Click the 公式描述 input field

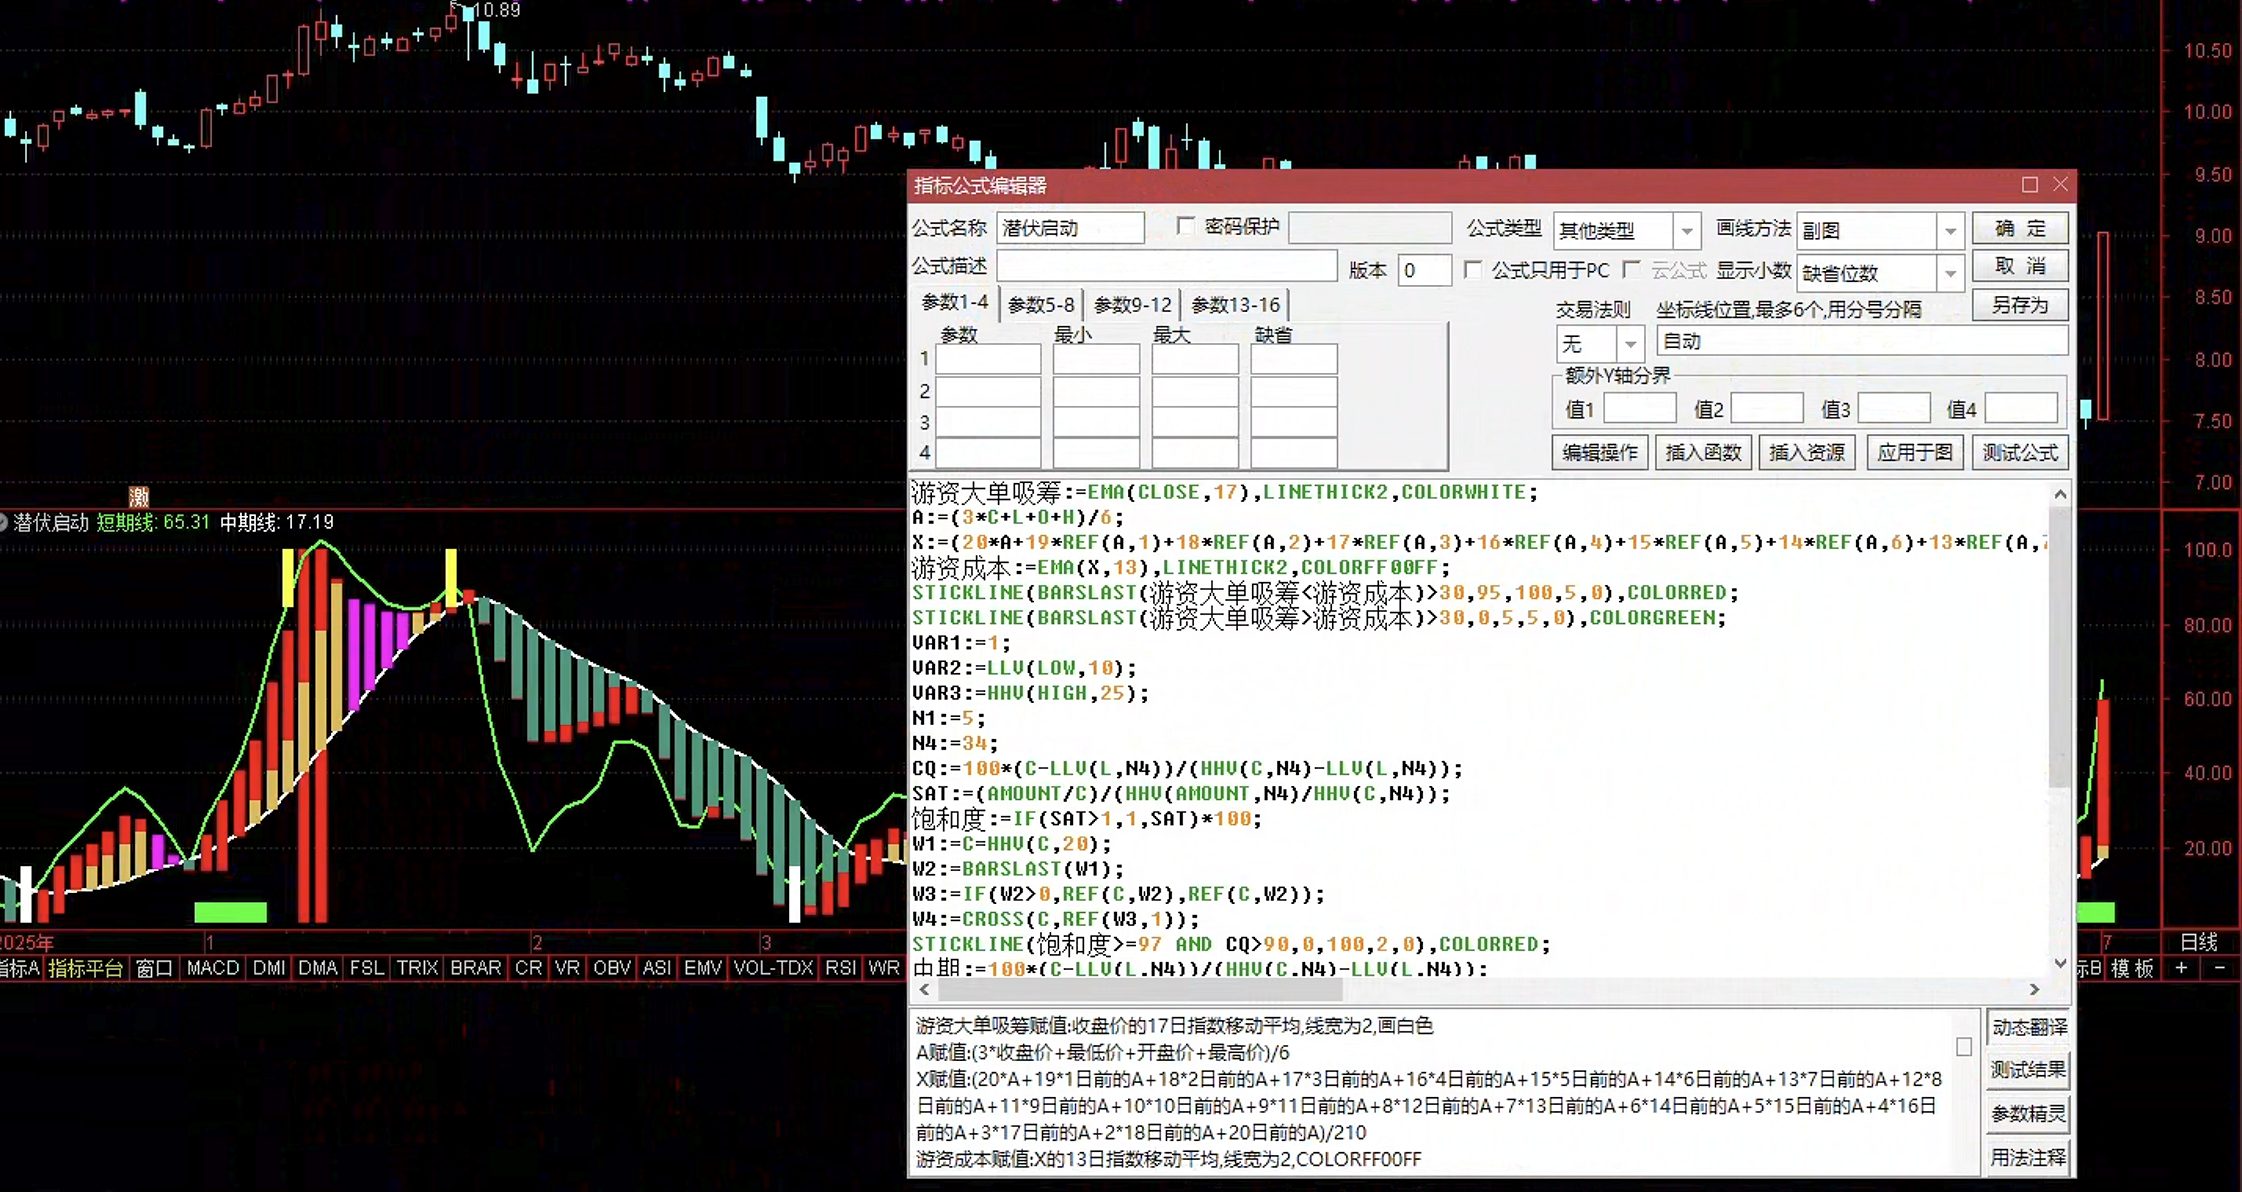[1167, 266]
